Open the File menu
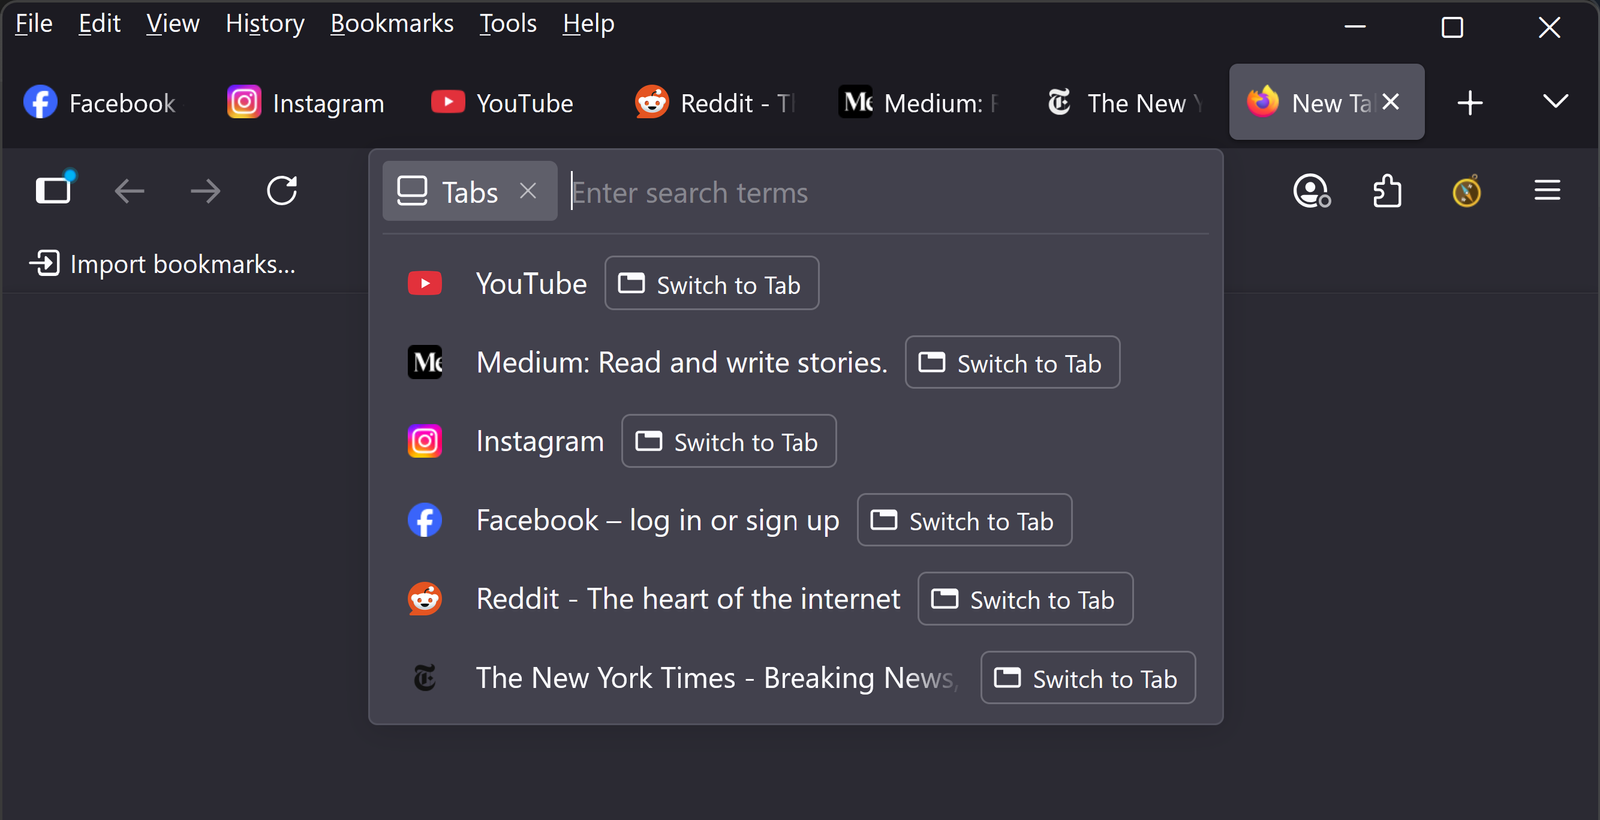This screenshot has height=820, width=1600. point(34,23)
